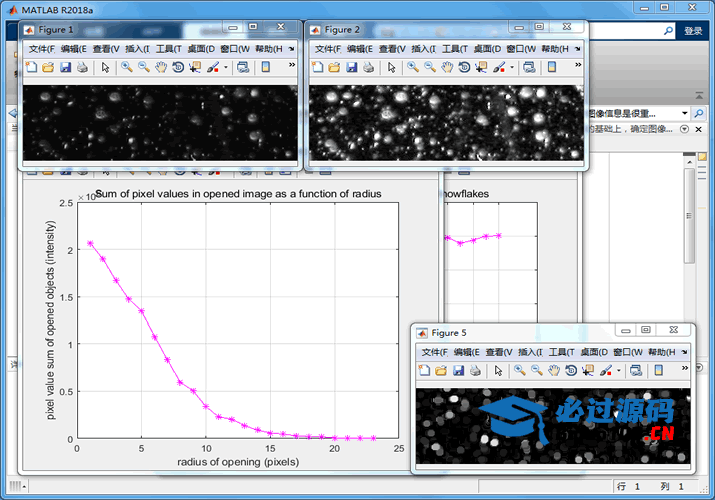Open the documentation combo box dropdown arrow
This screenshot has width=715, height=500.
coord(684,113)
